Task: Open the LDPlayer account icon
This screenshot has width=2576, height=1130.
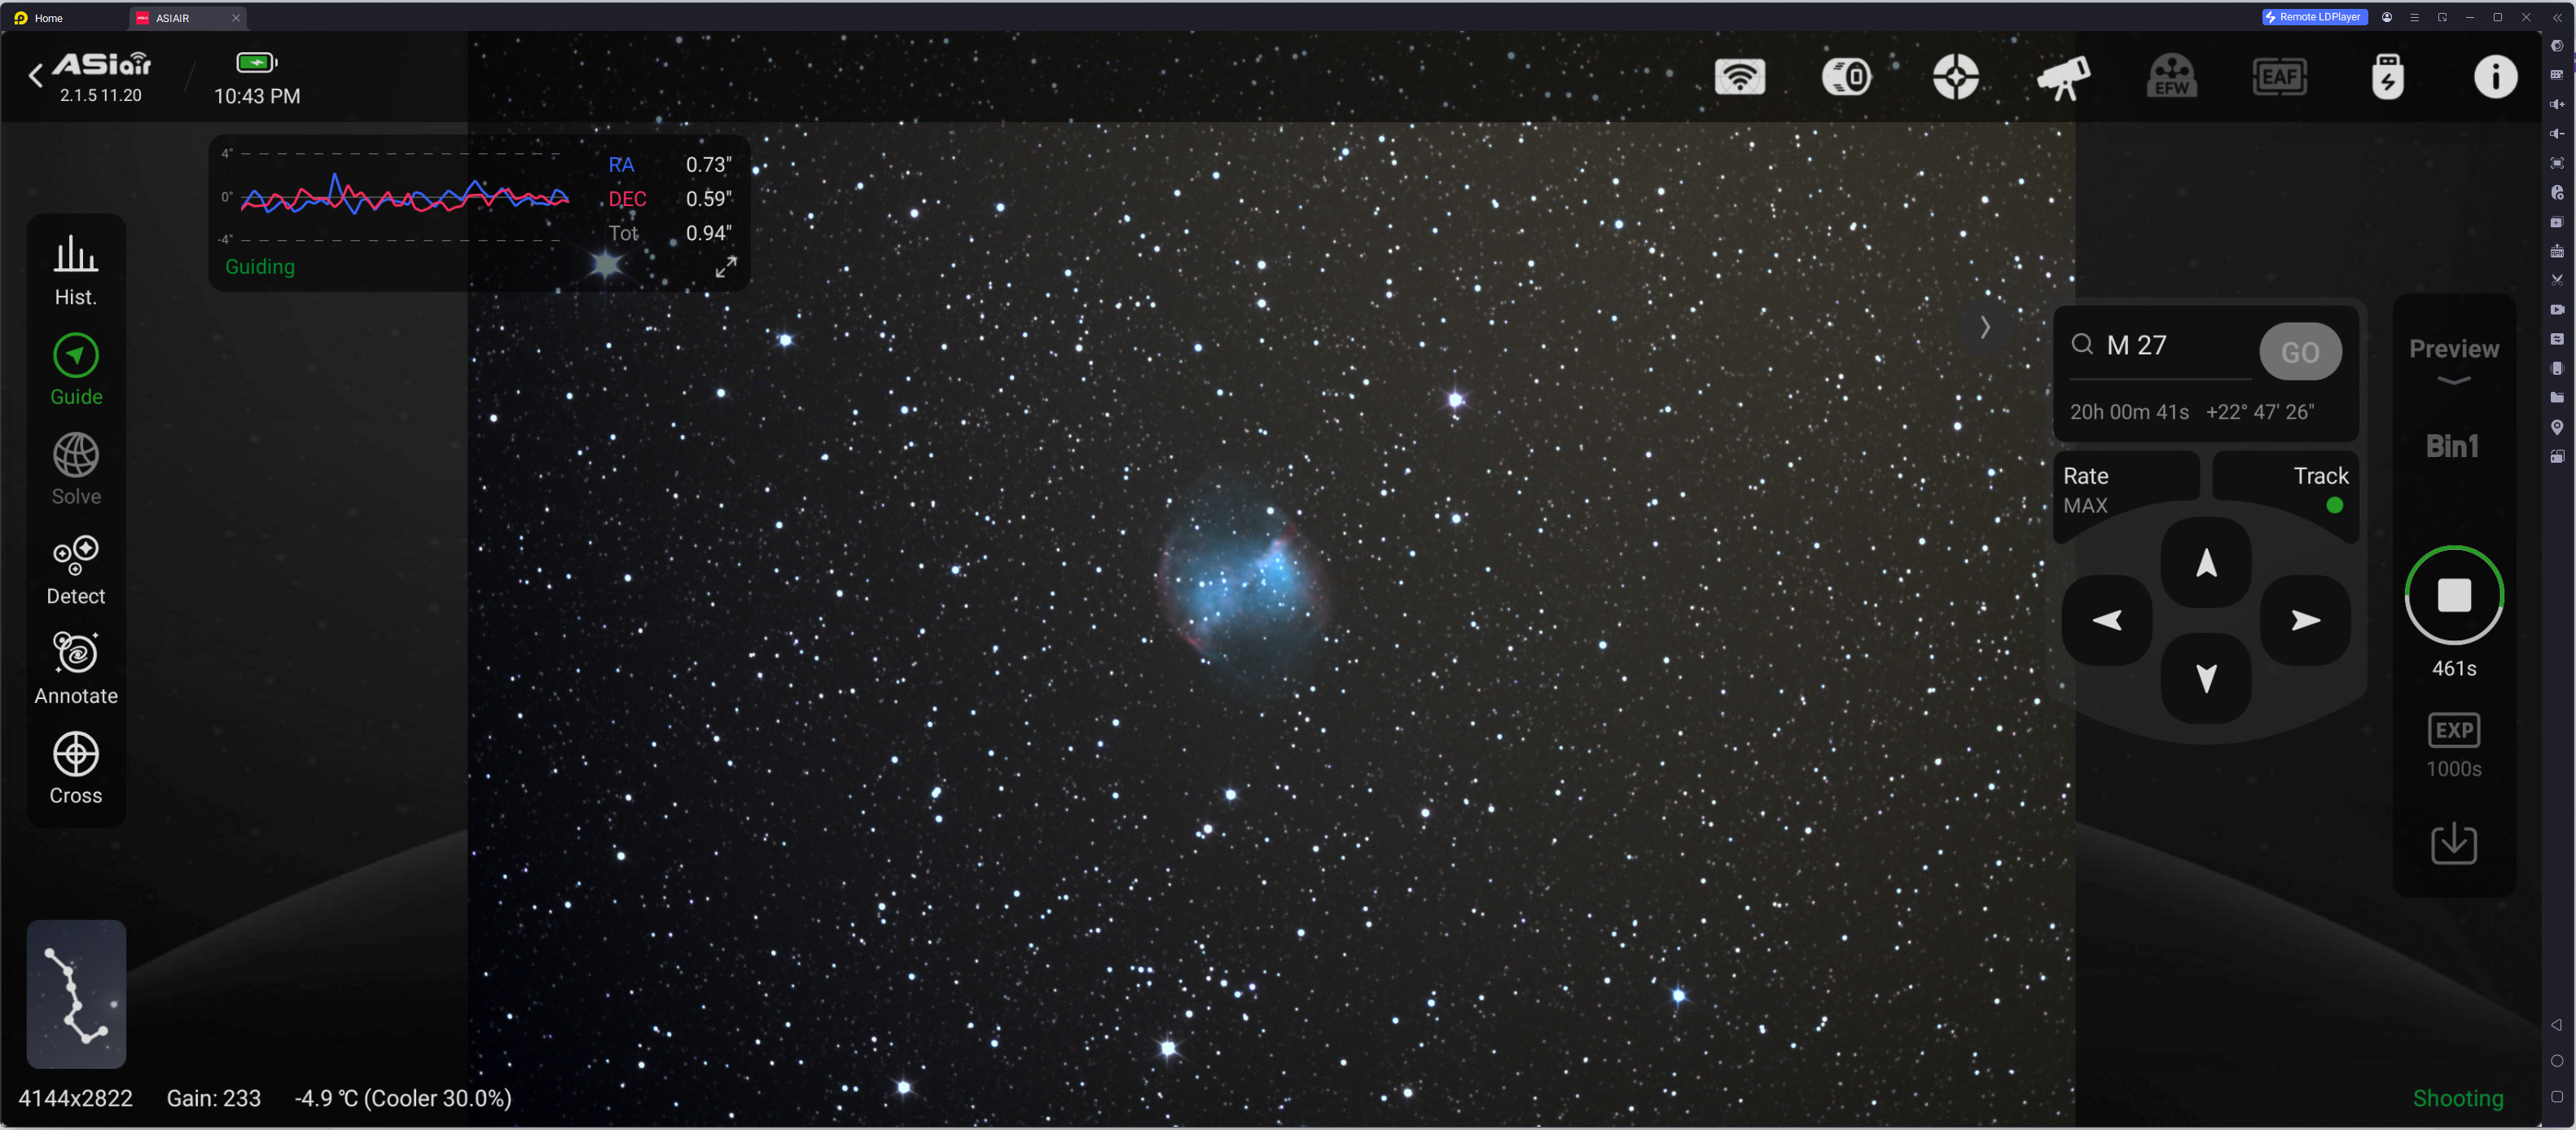Action: tap(2387, 17)
